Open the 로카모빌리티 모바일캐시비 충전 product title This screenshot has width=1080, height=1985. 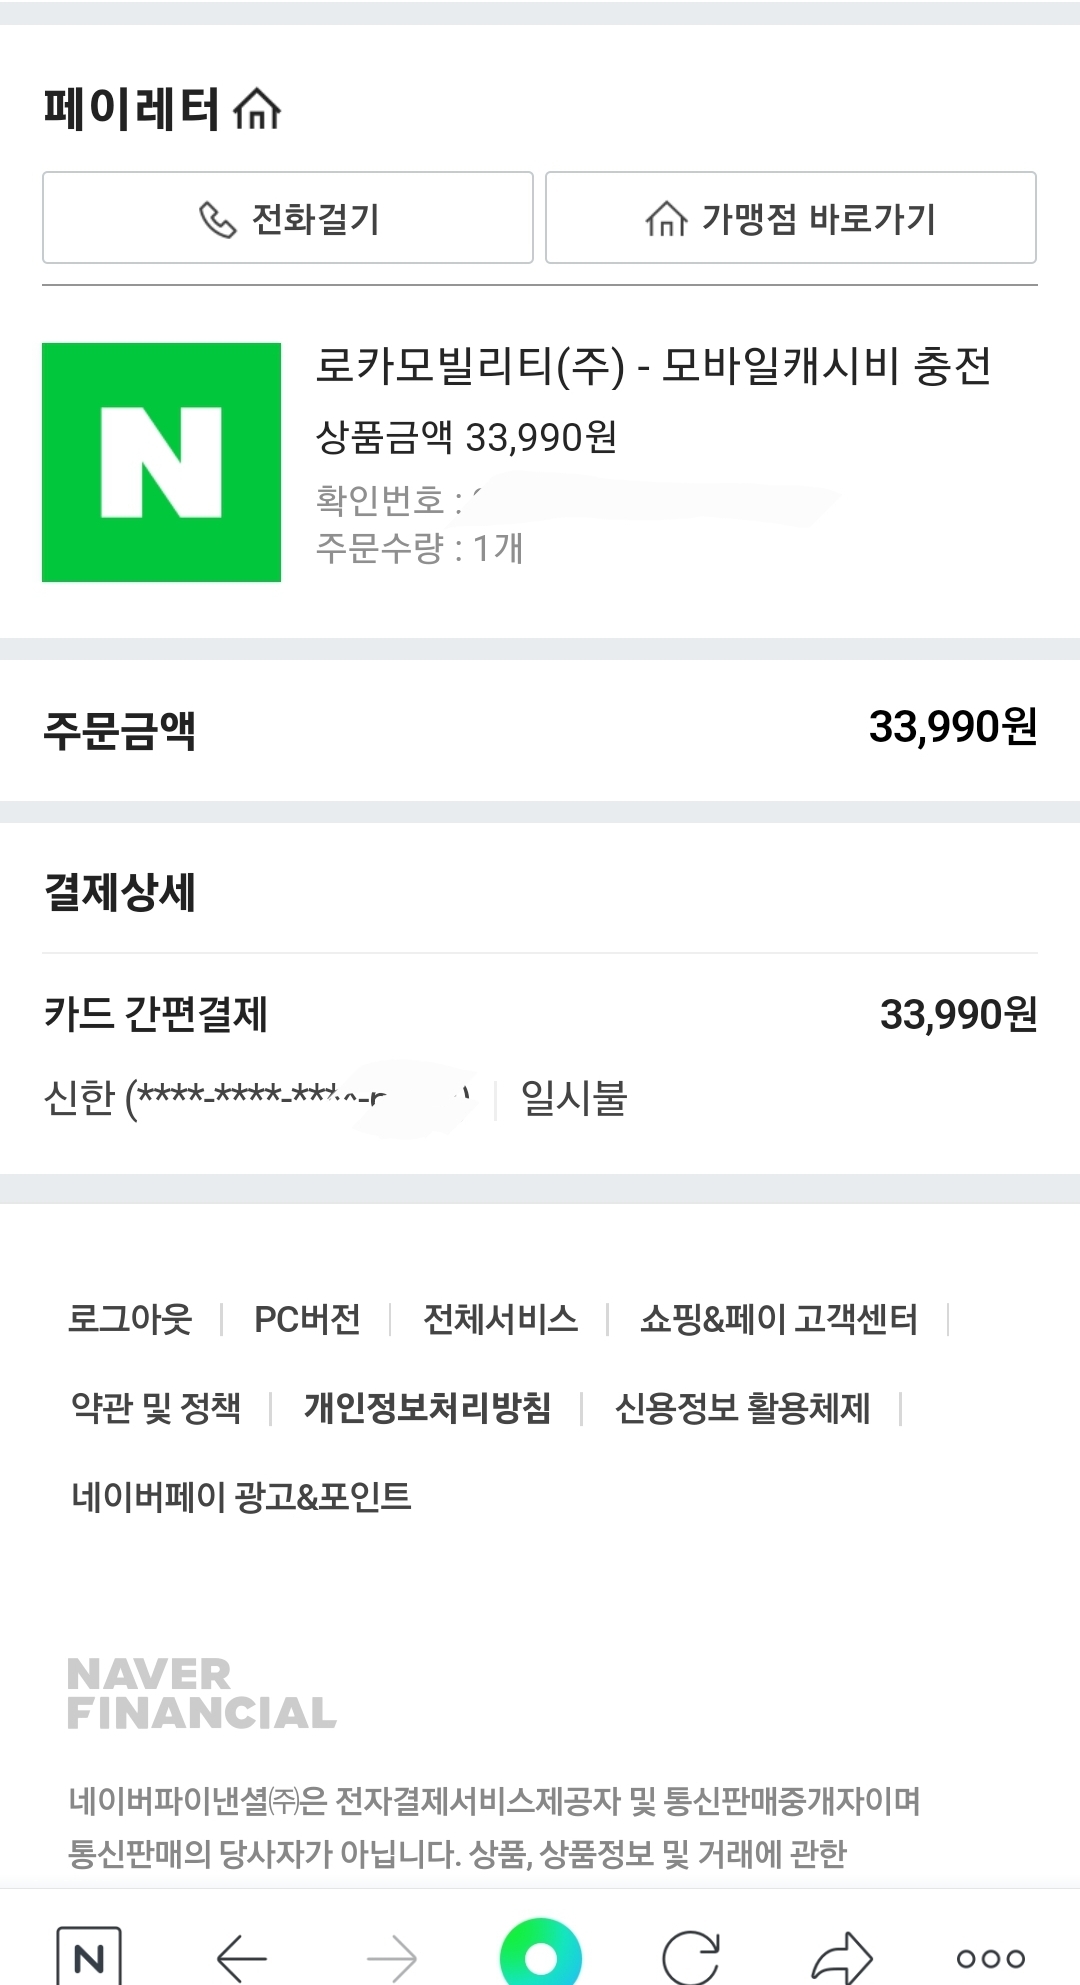point(653,366)
